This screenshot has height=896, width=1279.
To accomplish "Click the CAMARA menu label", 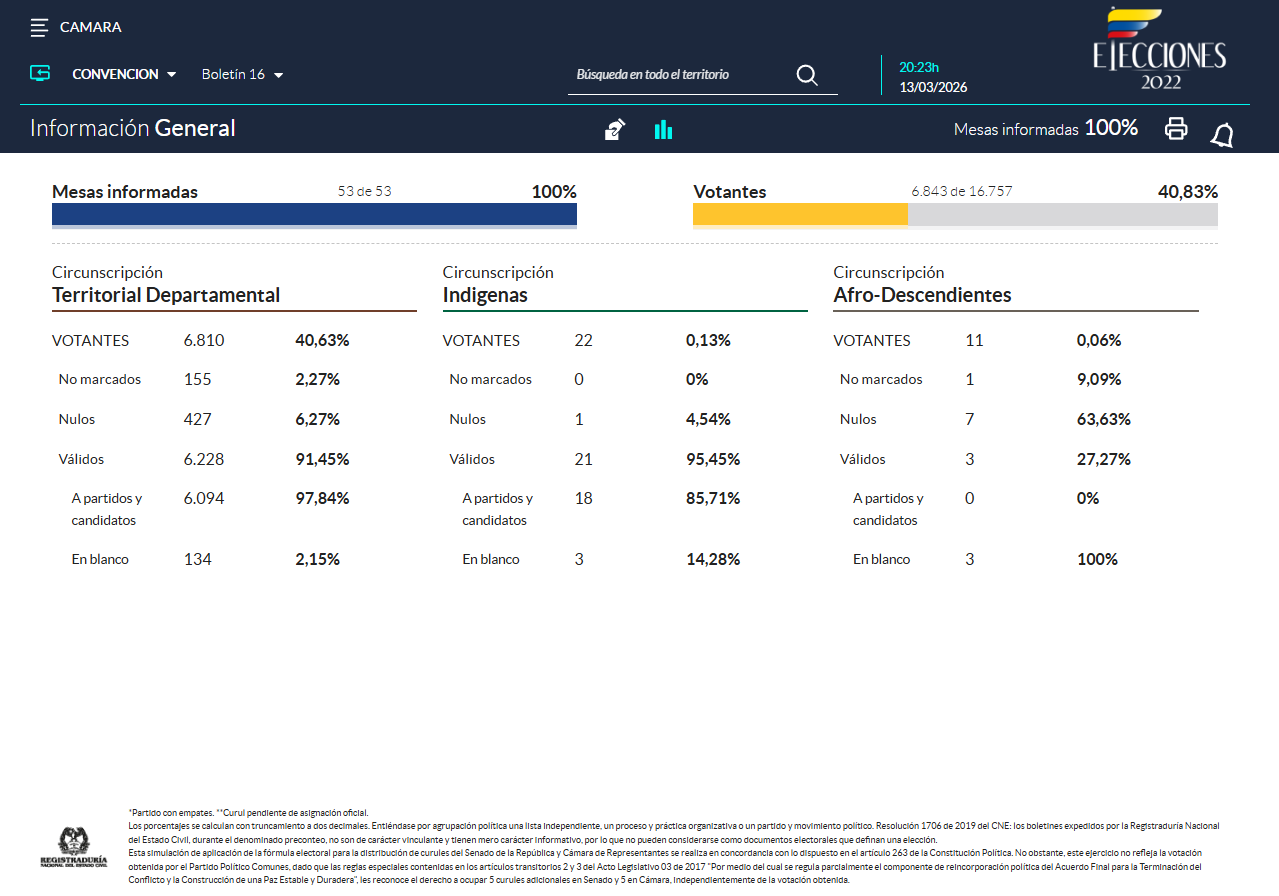I will click(91, 28).
